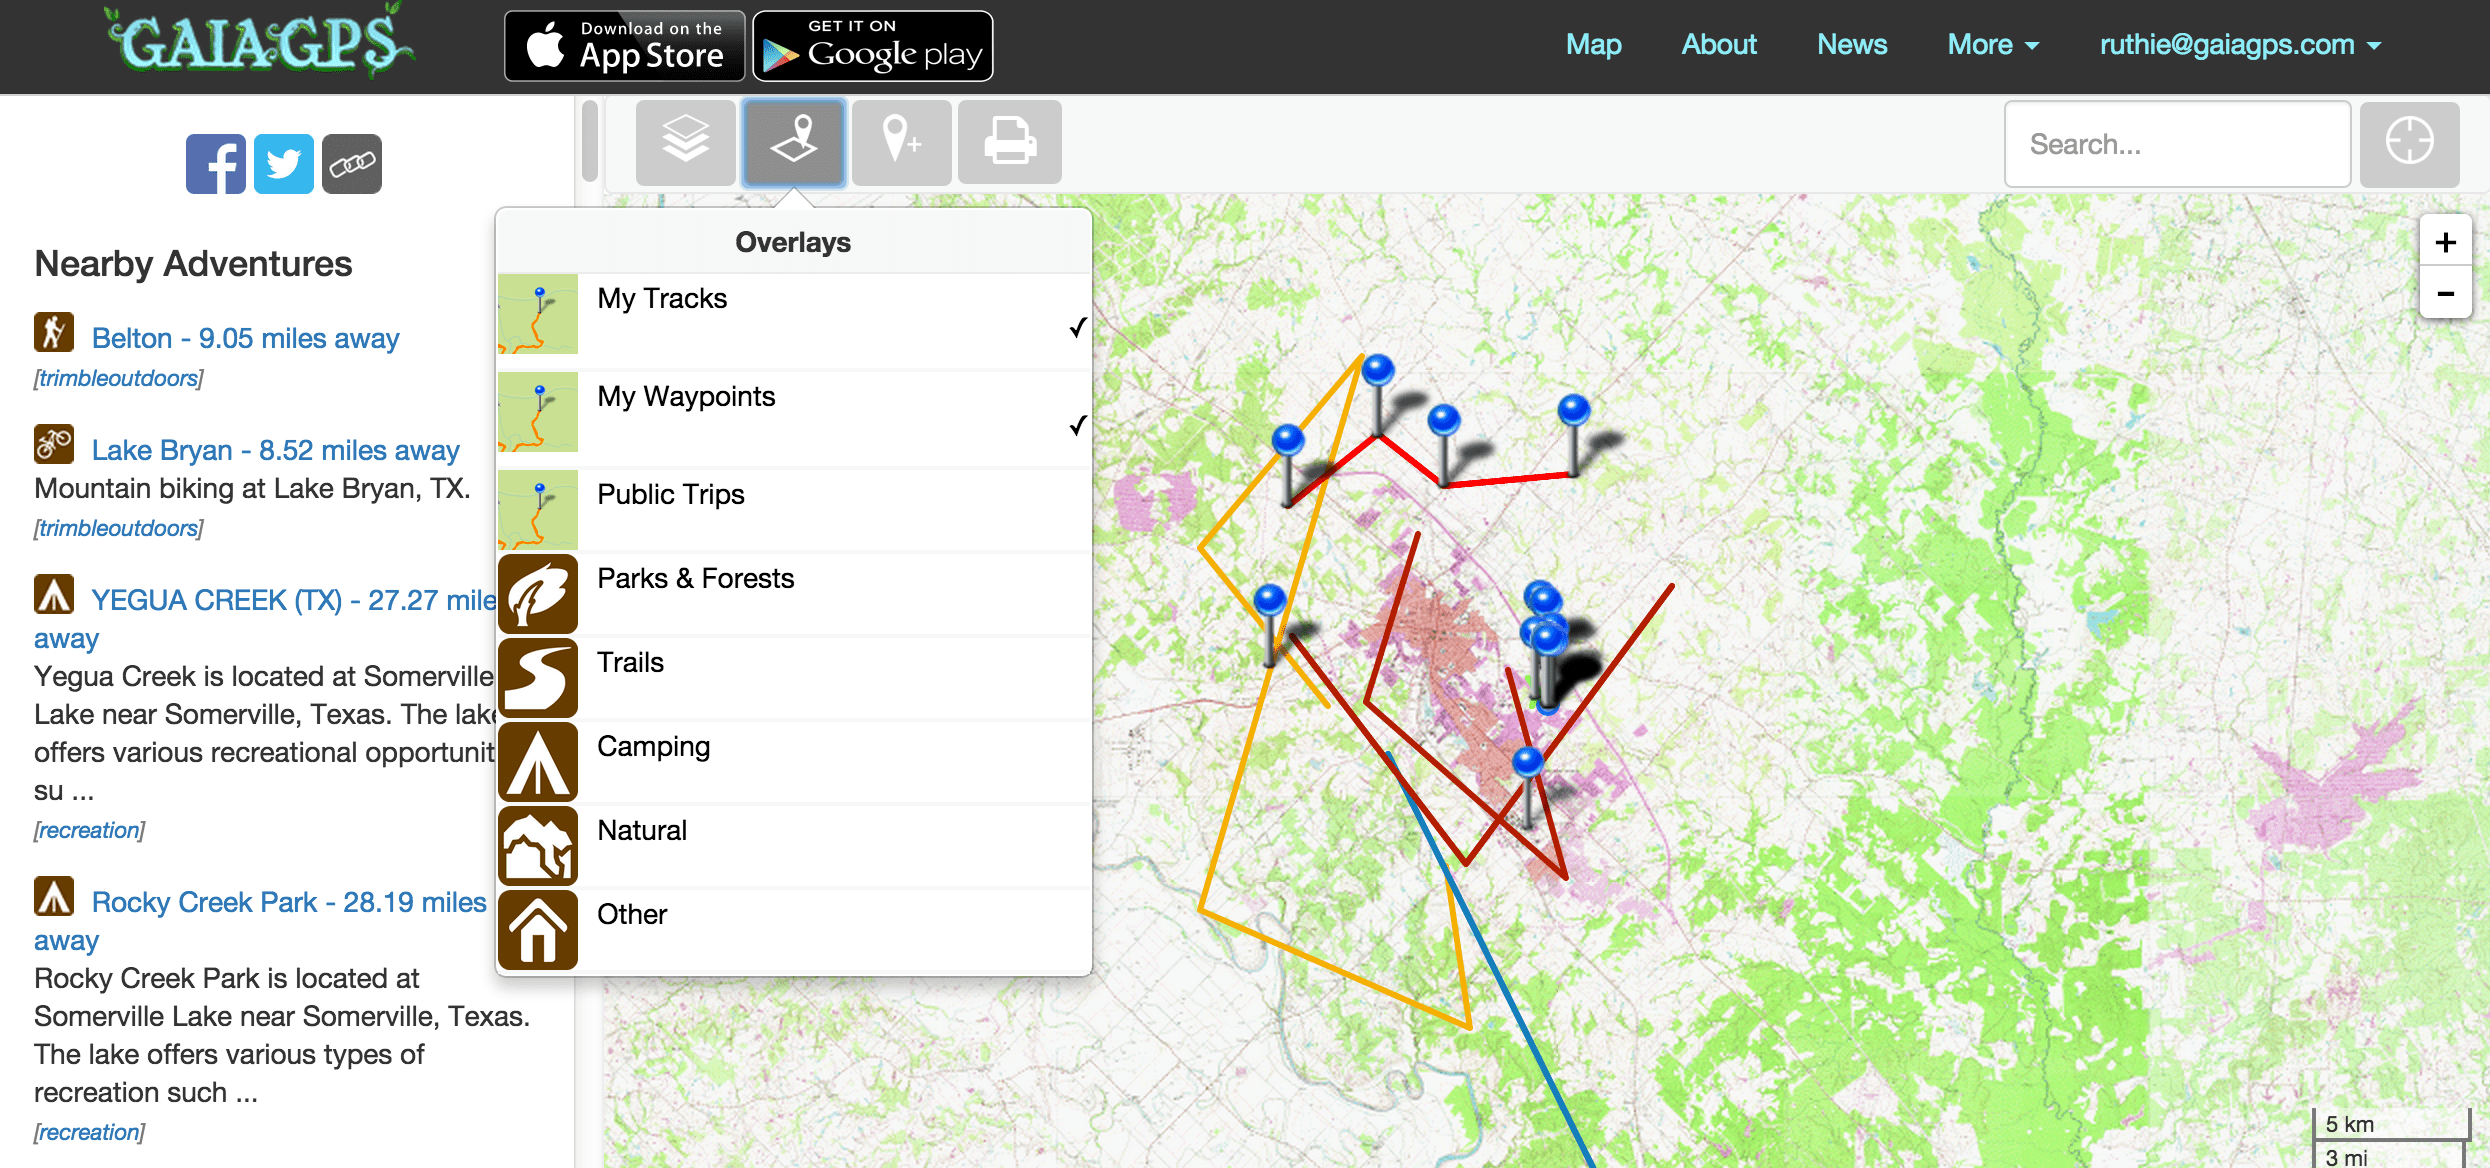Zoom in the map with the plus button
The image size is (2490, 1168).
(2445, 243)
